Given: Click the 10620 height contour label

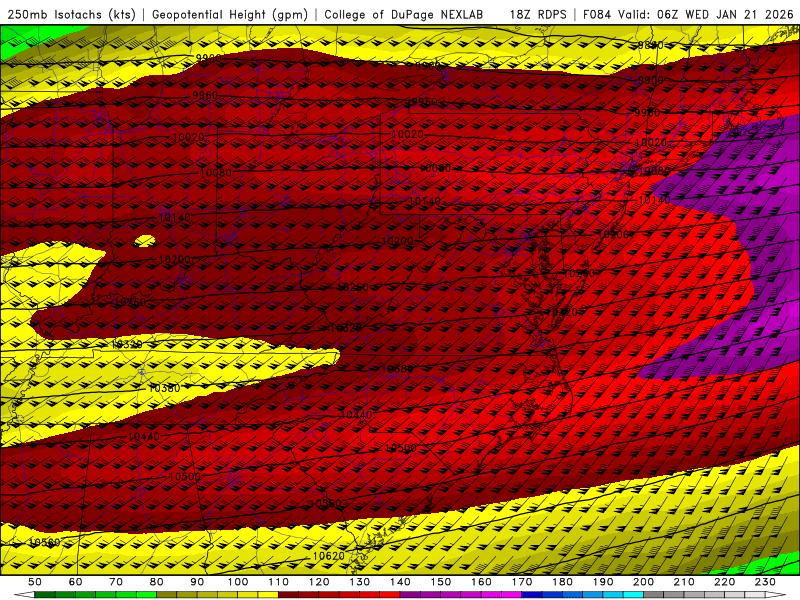Looking at the screenshot, I should (329, 556).
